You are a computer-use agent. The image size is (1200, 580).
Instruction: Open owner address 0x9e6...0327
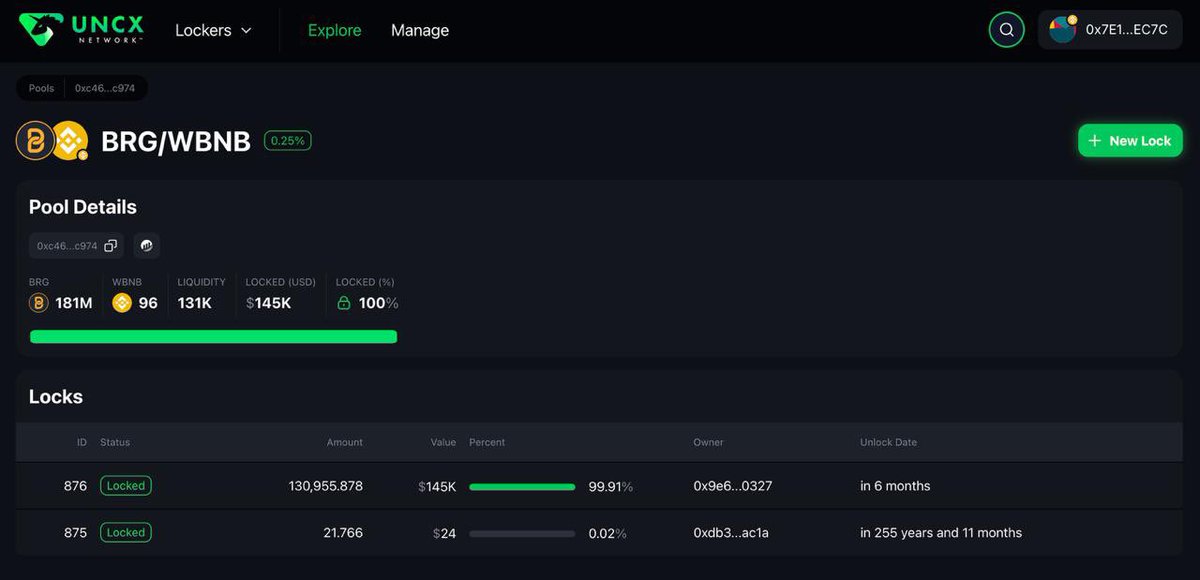pos(733,486)
